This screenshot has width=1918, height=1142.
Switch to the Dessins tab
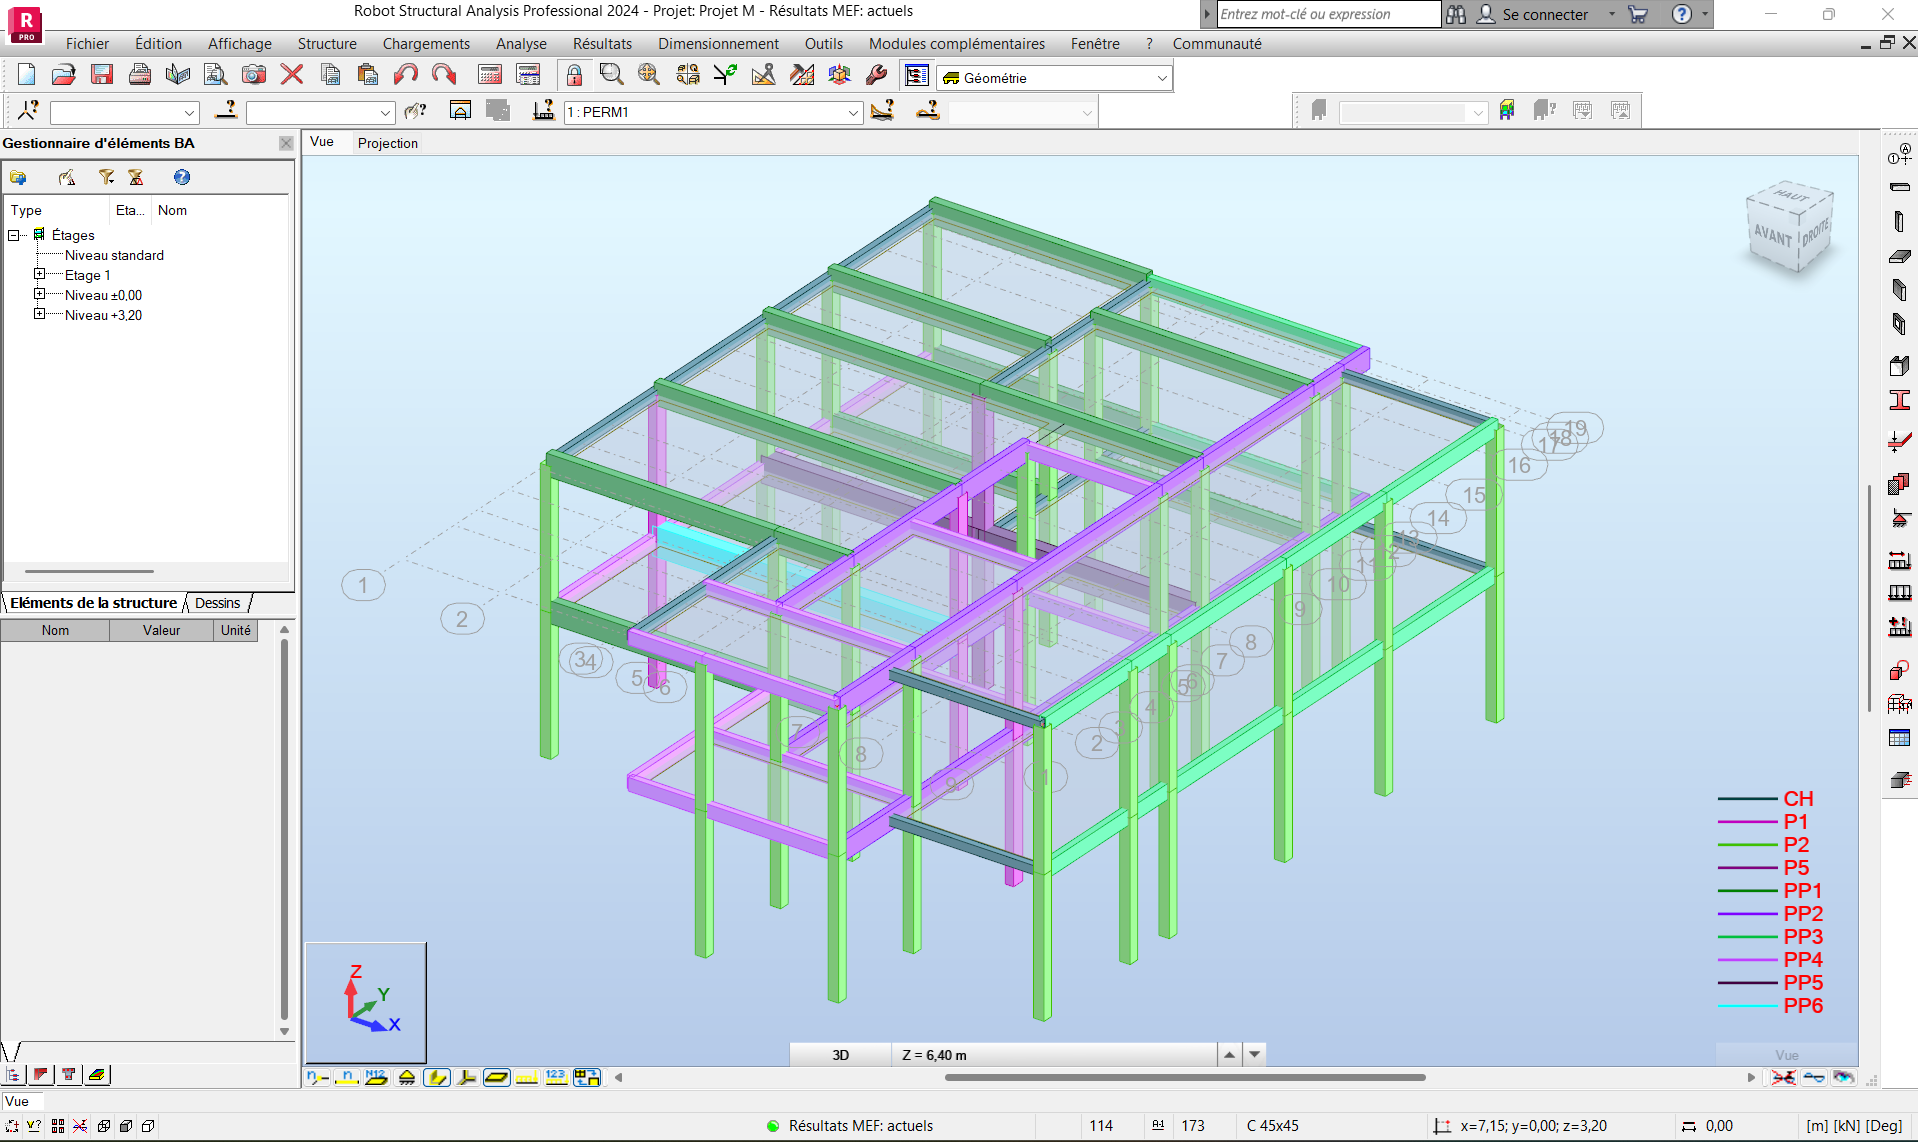pyautogui.click(x=217, y=603)
